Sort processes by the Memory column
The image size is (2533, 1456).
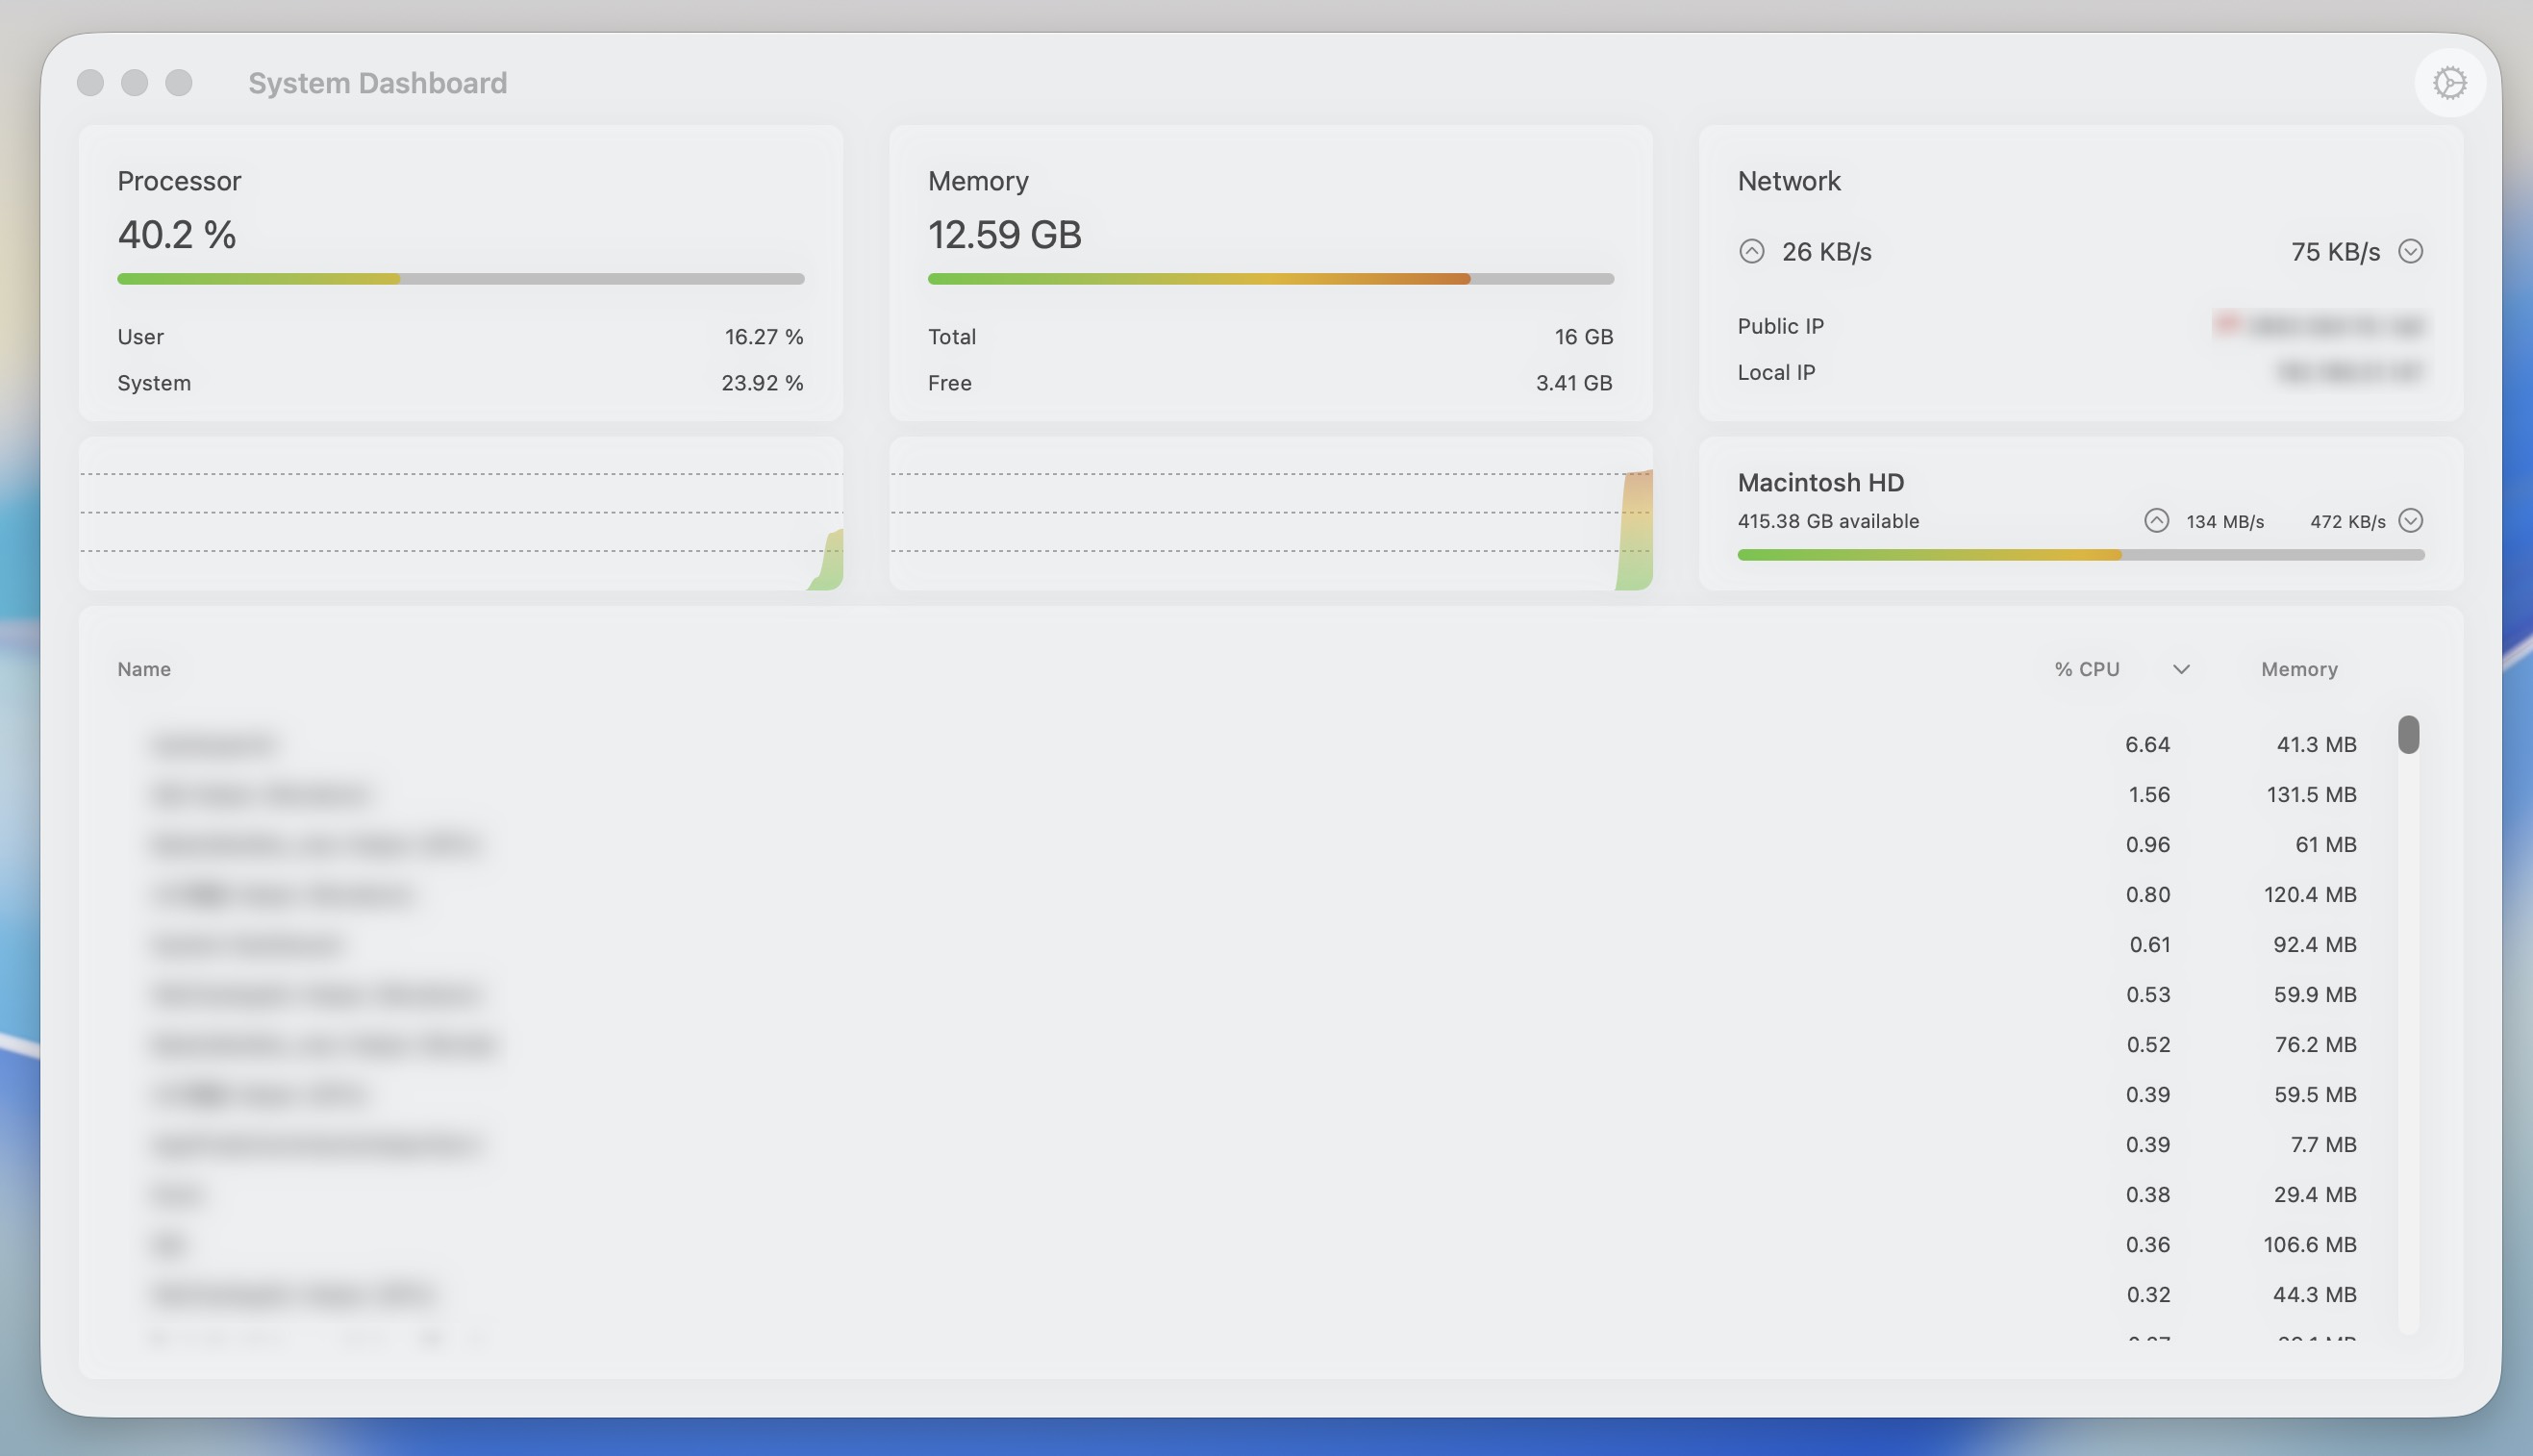(x=2298, y=669)
